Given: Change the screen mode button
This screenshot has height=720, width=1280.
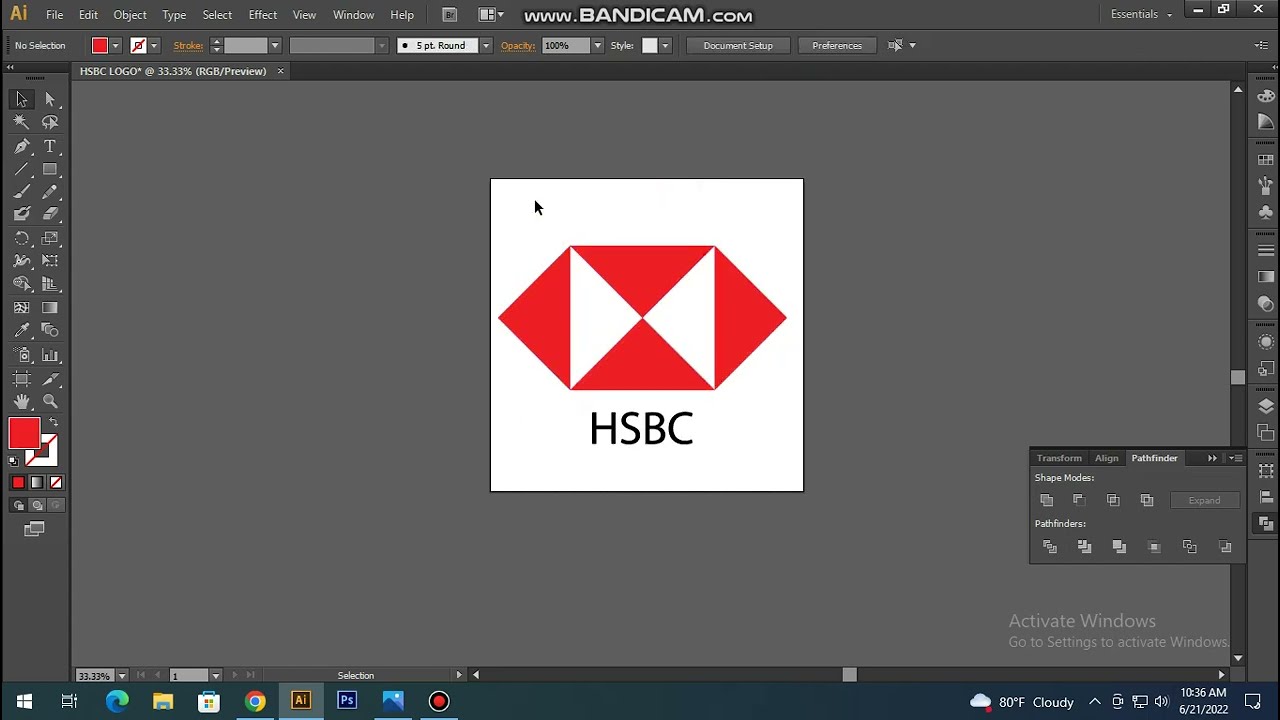Looking at the screenshot, I should click(34, 529).
